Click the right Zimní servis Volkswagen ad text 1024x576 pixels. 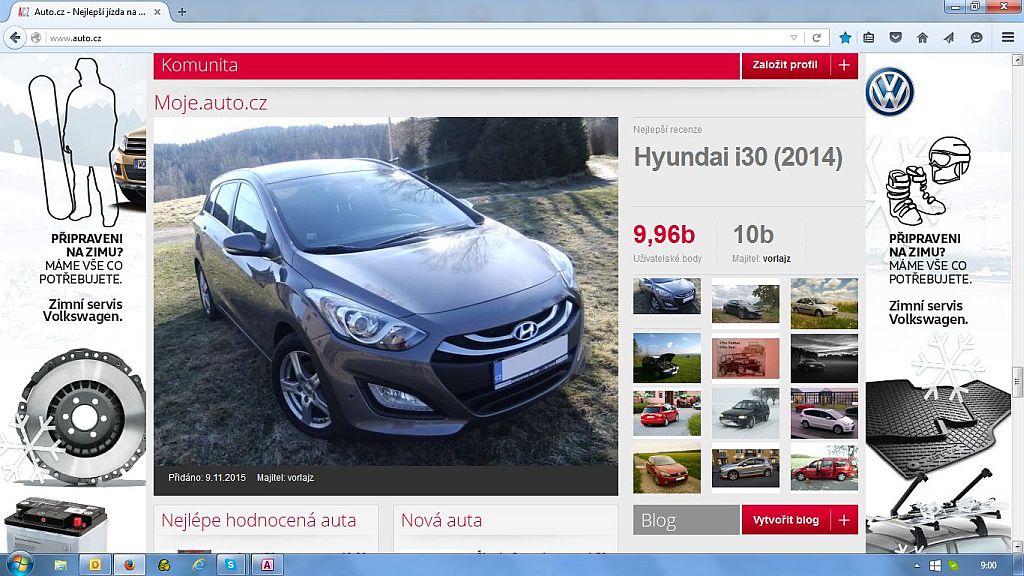(x=928, y=313)
